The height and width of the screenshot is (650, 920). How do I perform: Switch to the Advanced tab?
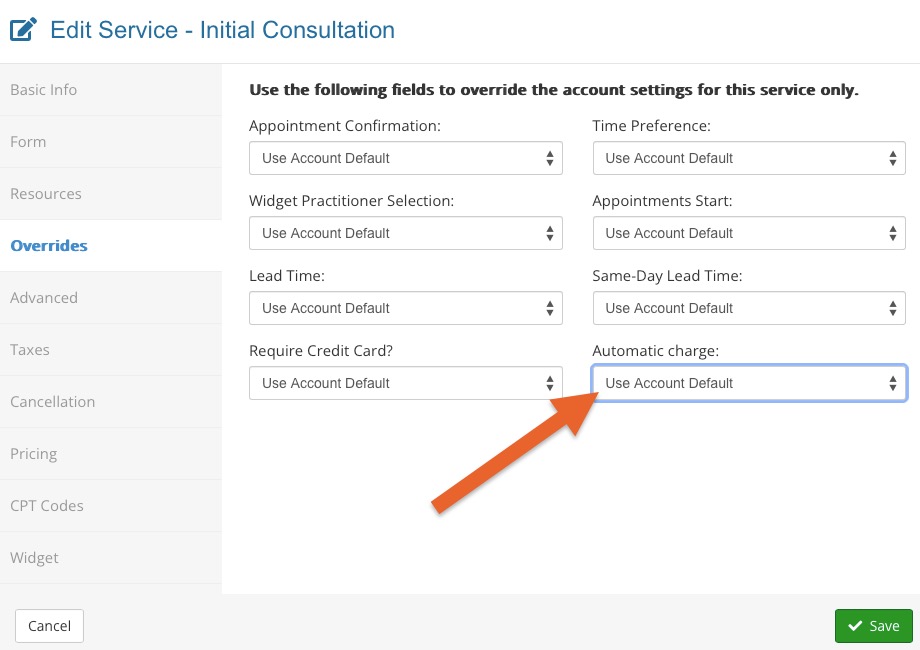pos(111,298)
